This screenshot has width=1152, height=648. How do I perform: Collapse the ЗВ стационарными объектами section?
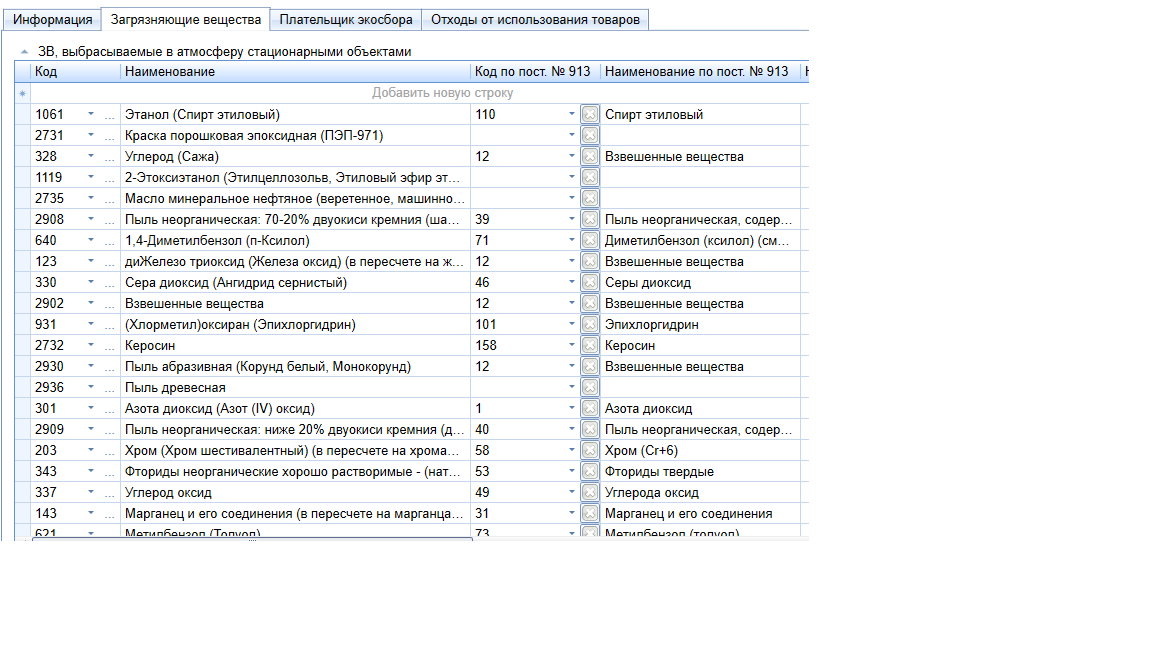tap(24, 51)
